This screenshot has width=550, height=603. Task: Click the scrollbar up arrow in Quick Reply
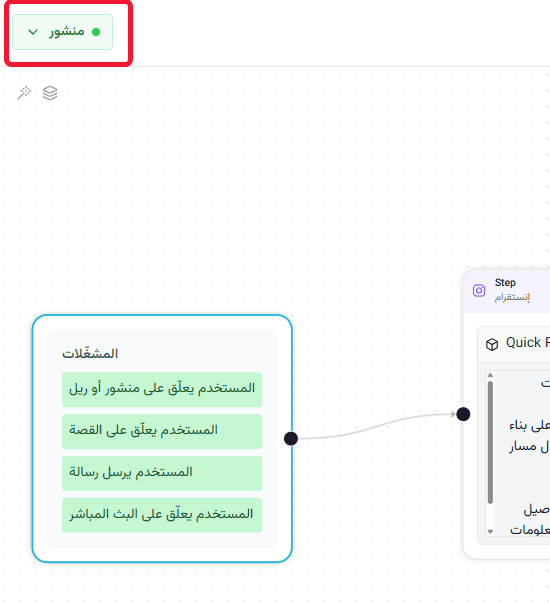pyautogui.click(x=490, y=375)
